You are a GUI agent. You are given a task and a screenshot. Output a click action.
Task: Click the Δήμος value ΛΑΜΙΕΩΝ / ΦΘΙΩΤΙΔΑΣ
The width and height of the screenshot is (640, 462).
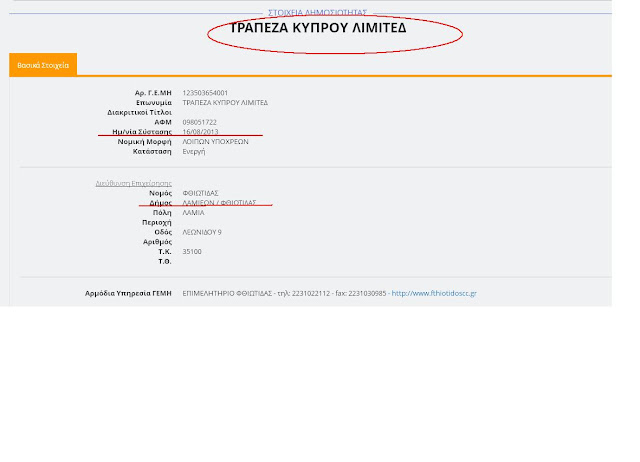pos(220,203)
